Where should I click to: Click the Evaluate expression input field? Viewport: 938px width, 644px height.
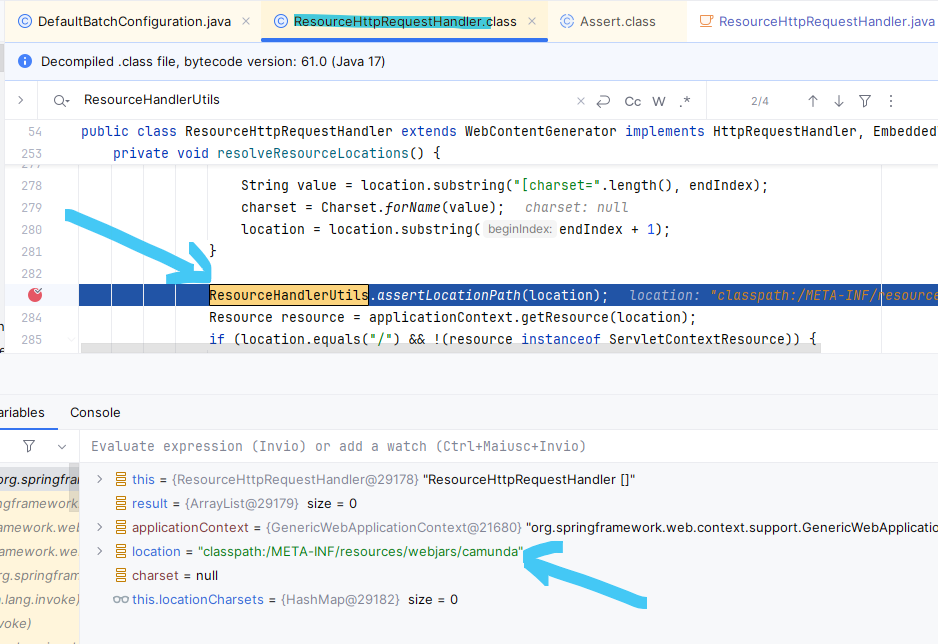point(300,446)
